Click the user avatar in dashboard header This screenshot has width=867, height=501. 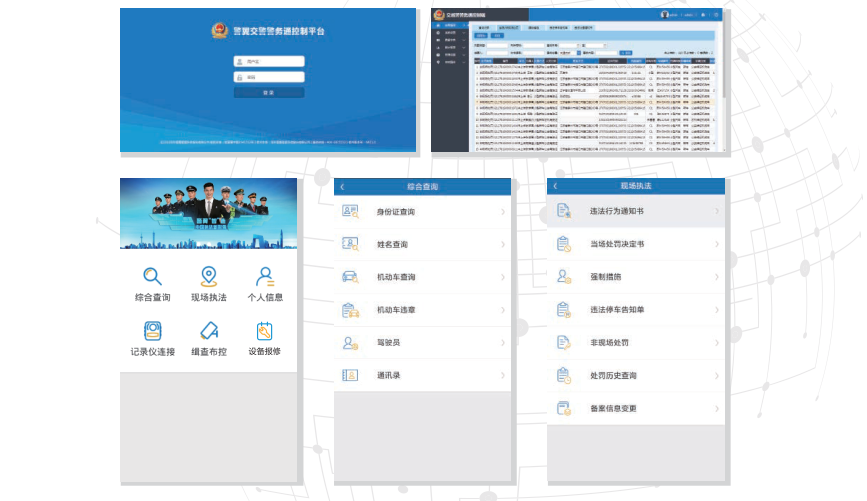[x=665, y=15]
